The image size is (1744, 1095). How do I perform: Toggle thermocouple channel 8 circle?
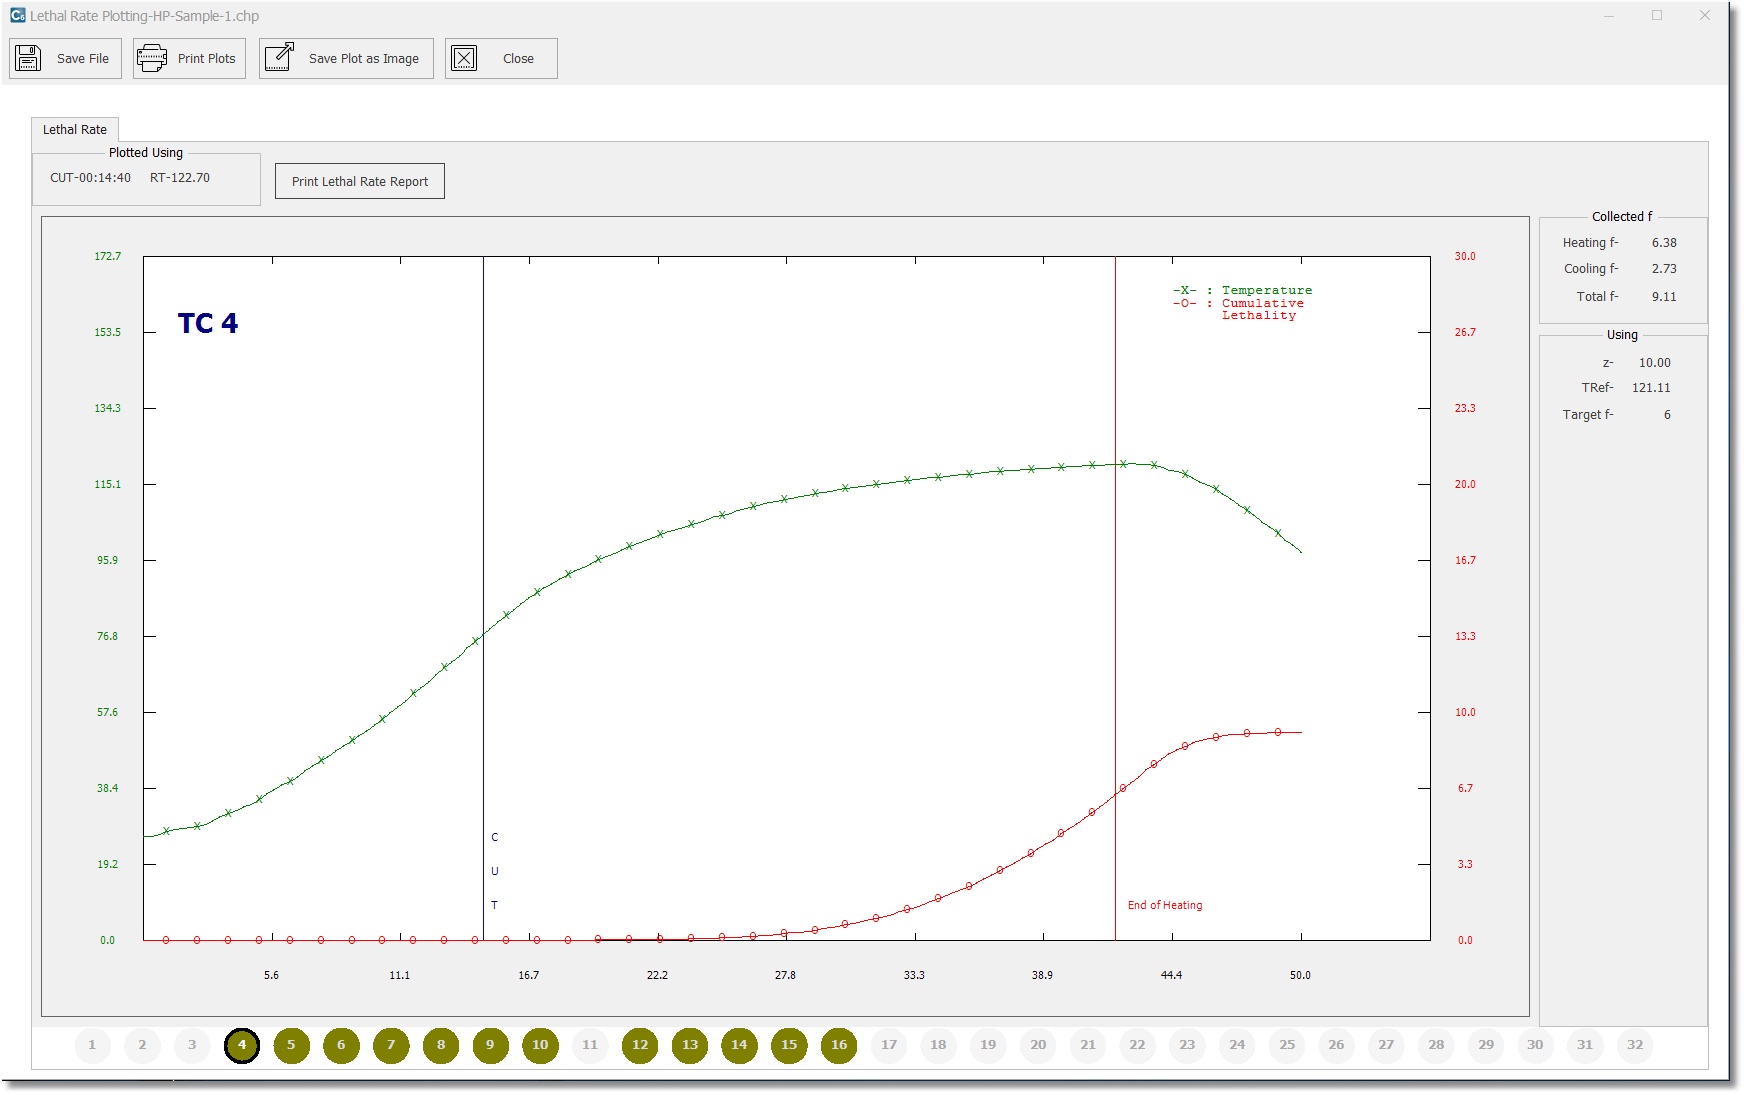coord(441,1045)
